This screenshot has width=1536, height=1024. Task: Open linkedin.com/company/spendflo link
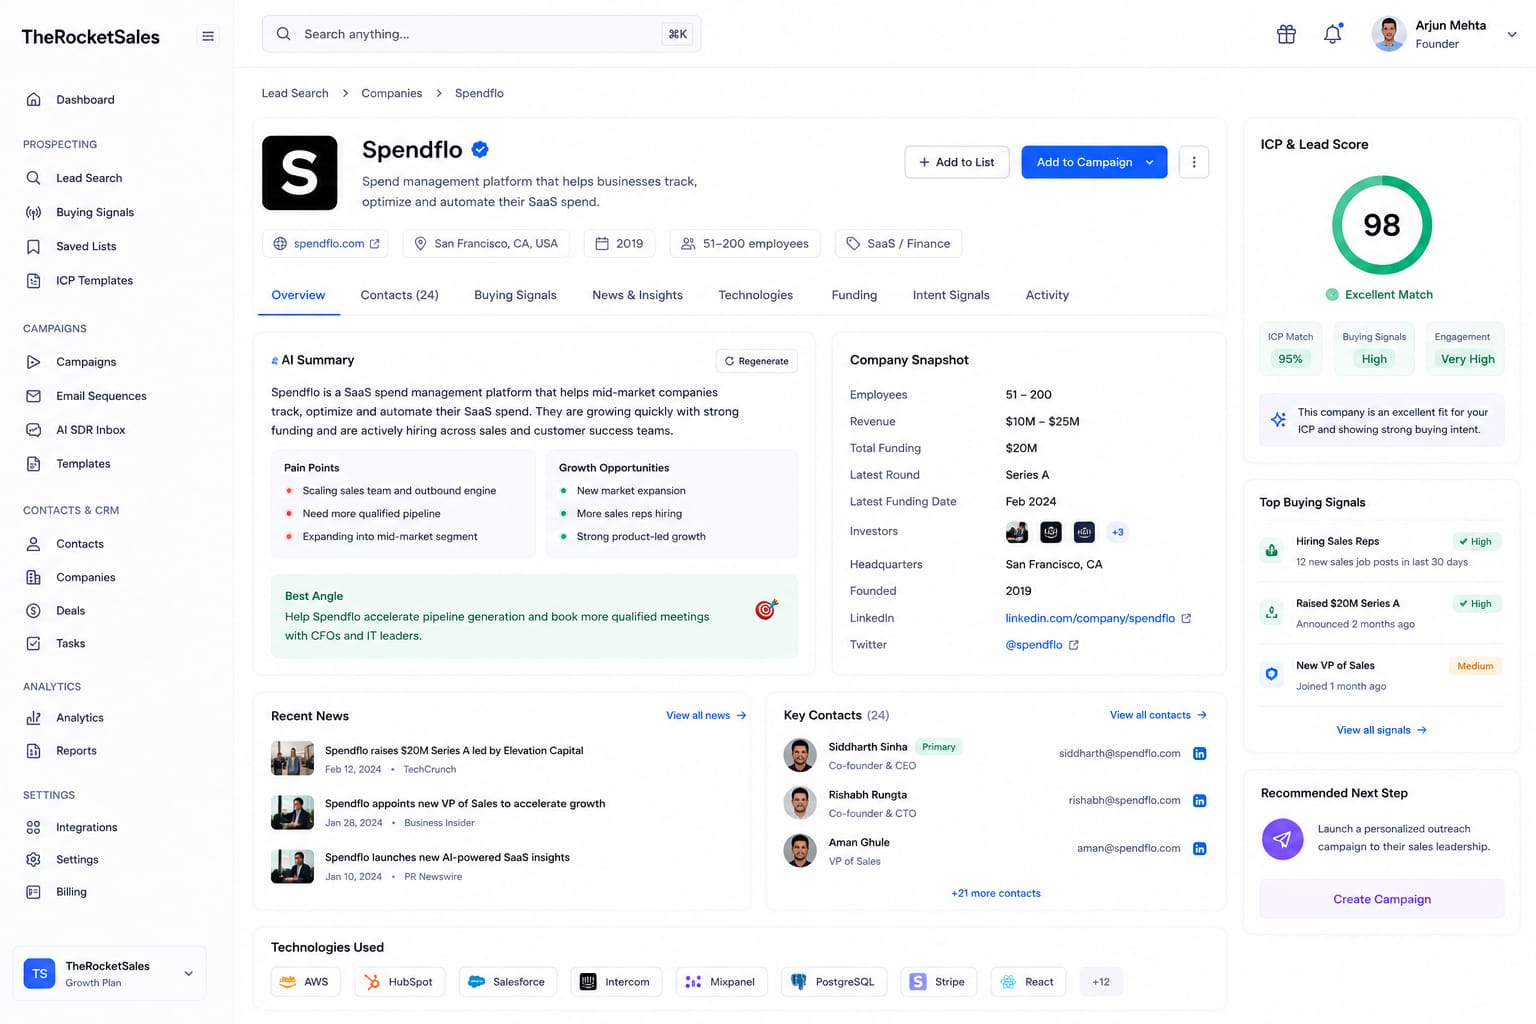click(1098, 618)
